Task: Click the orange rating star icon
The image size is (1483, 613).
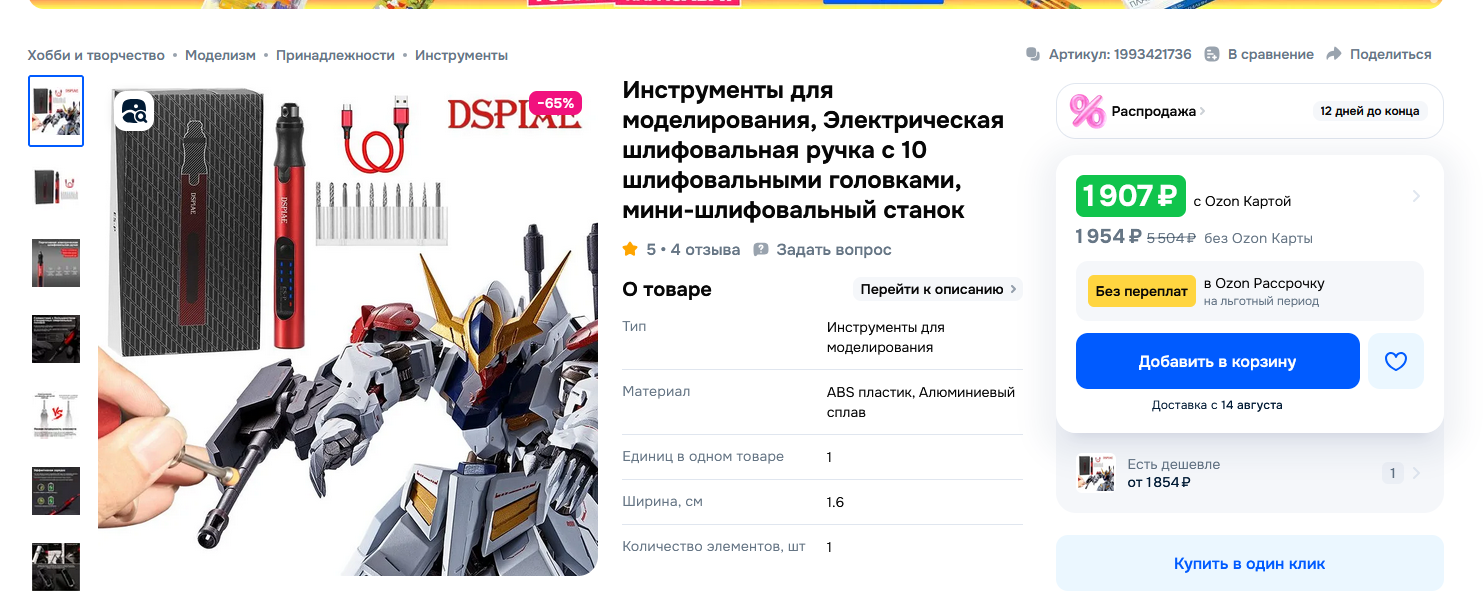Action: pos(630,249)
